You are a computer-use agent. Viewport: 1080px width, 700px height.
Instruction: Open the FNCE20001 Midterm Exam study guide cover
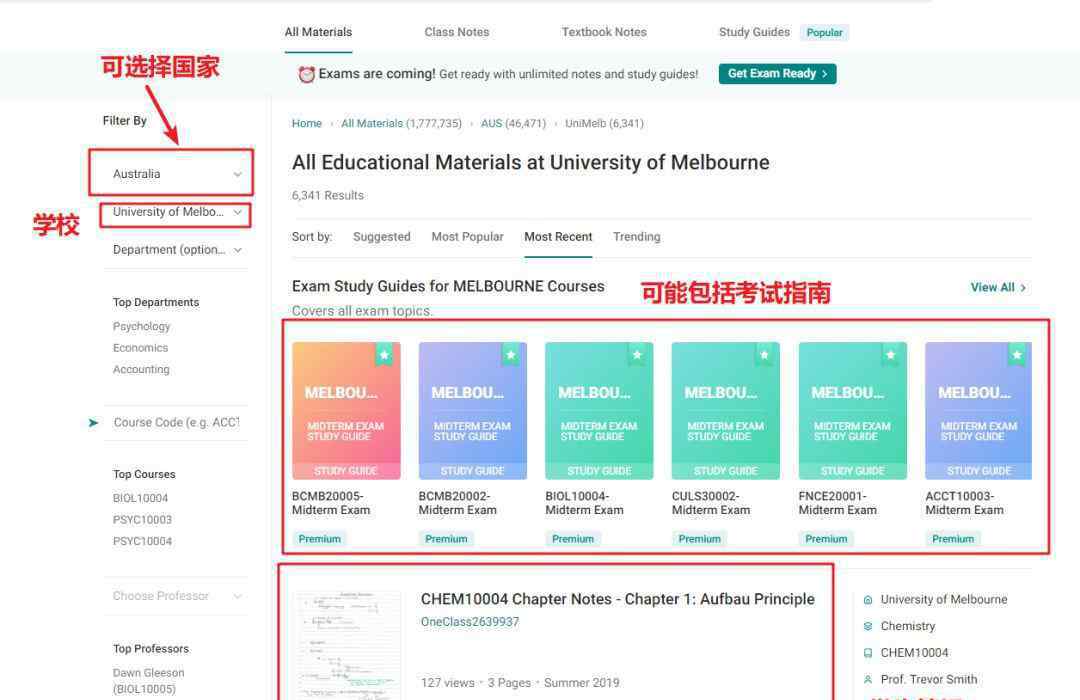click(x=853, y=411)
